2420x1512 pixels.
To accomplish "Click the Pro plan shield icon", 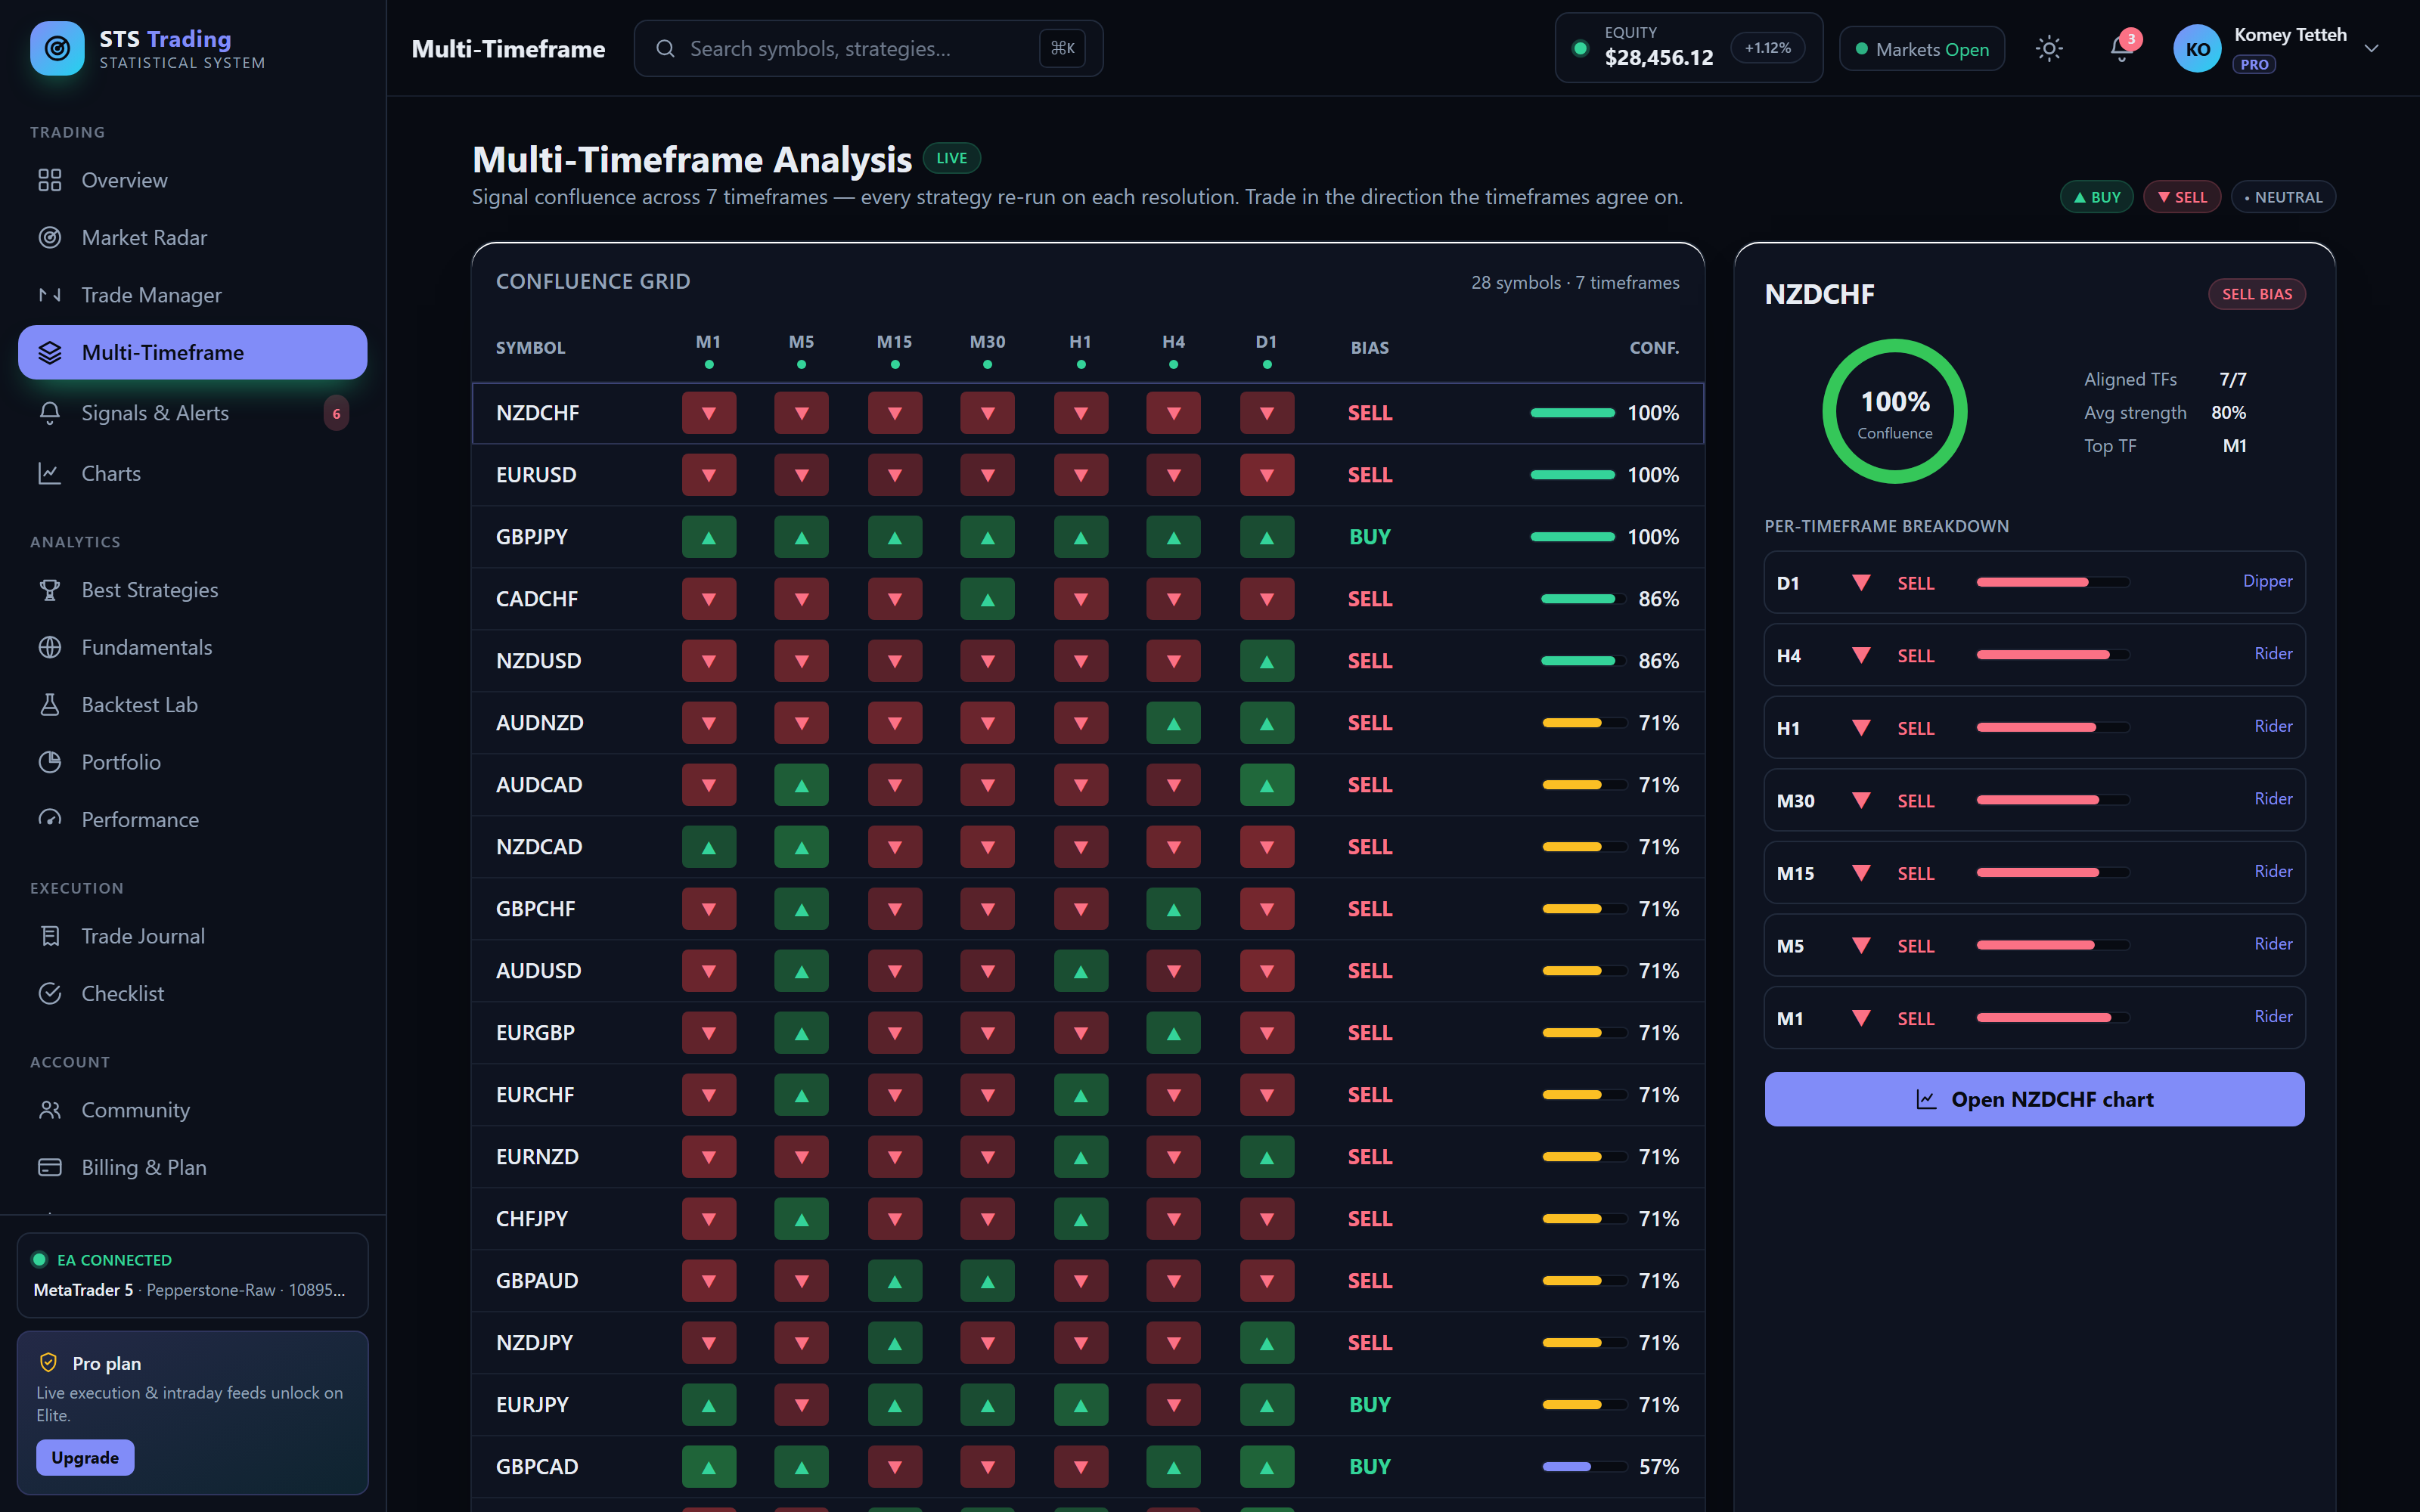I will [48, 1362].
